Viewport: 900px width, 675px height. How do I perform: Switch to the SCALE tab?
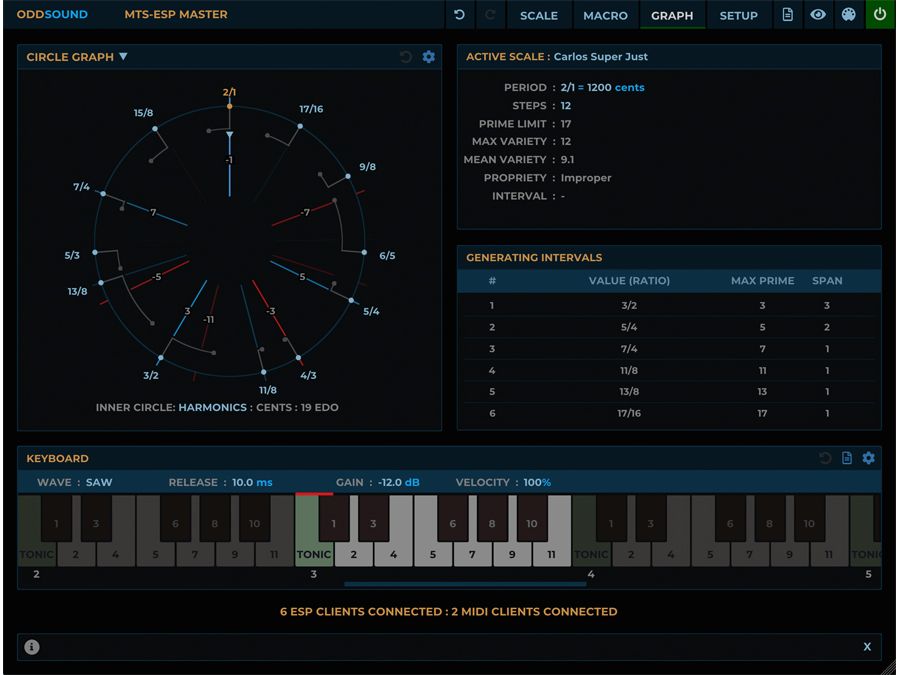pos(538,15)
